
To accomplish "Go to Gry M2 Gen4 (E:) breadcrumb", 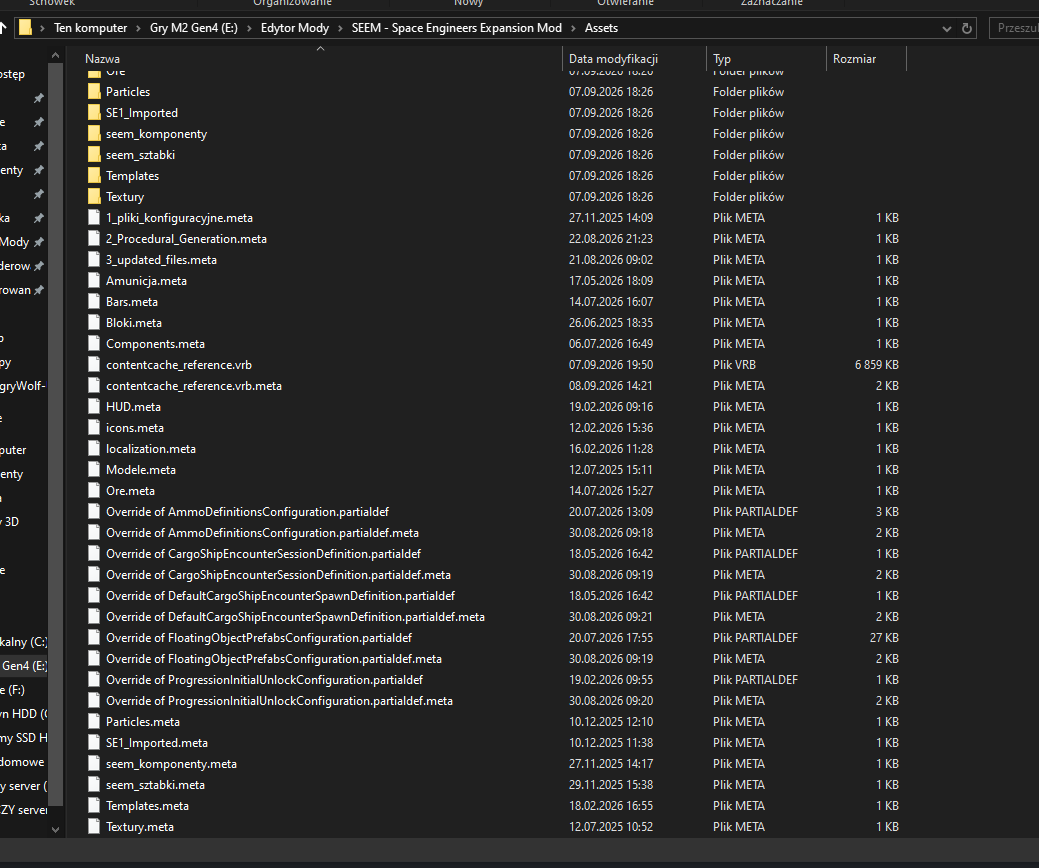I will tap(193, 28).
